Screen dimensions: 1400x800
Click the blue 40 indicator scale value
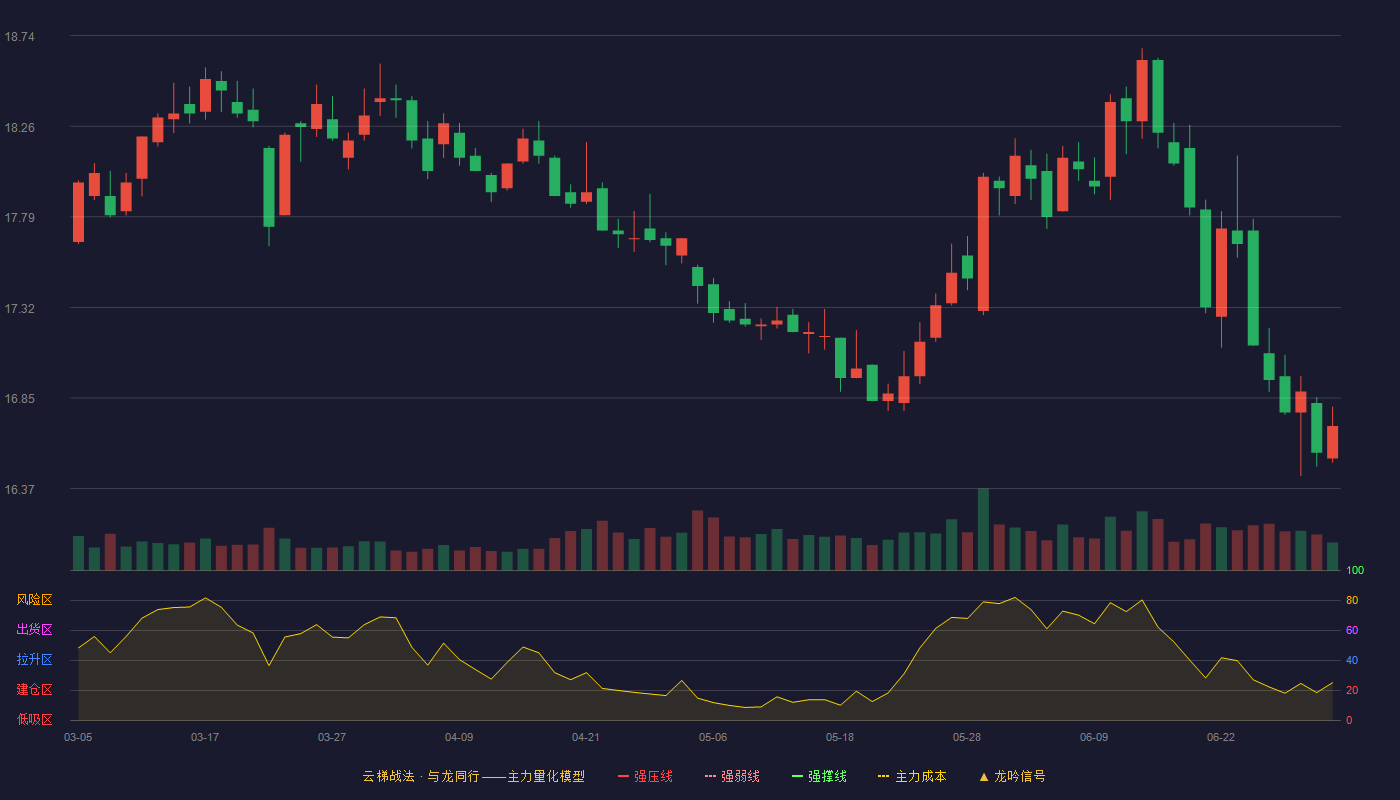click(1352, 661)
